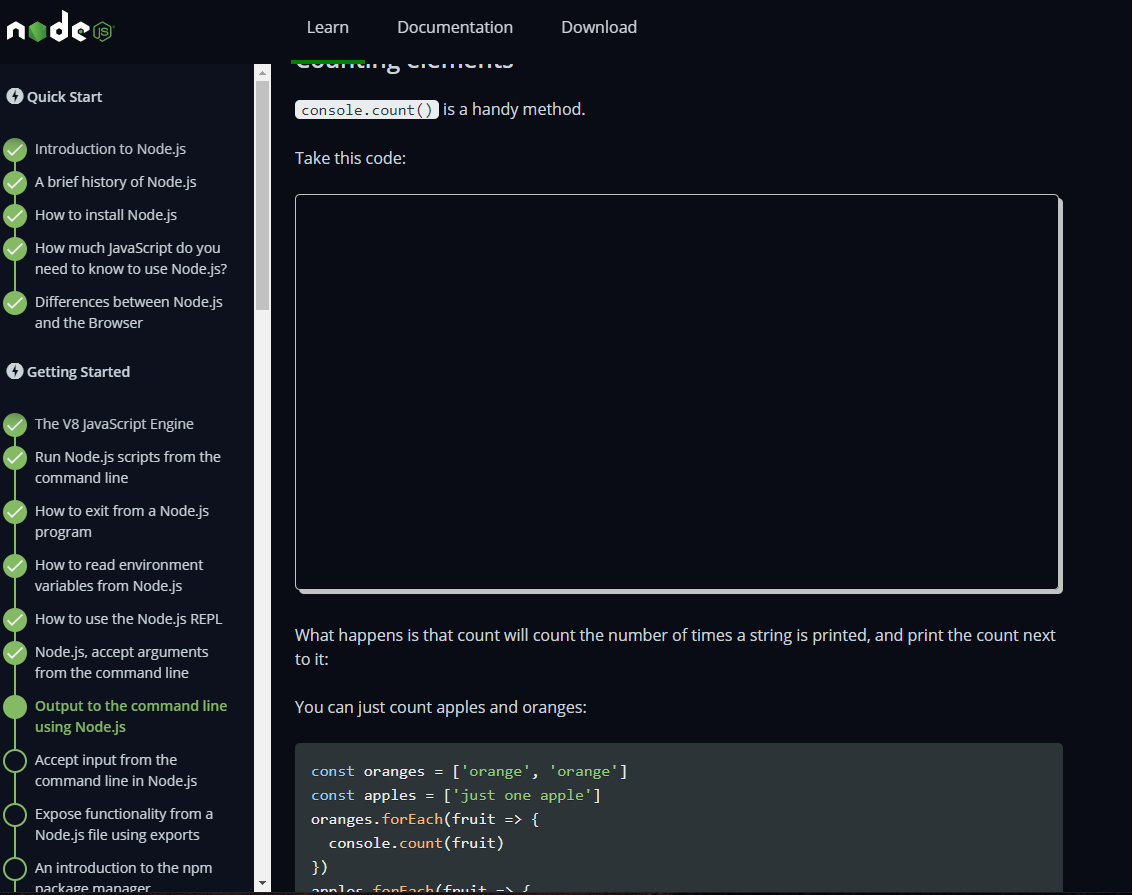Click empty circle beside An introduction to the npm
This screenshot has width=1132, height=895.
15,869
